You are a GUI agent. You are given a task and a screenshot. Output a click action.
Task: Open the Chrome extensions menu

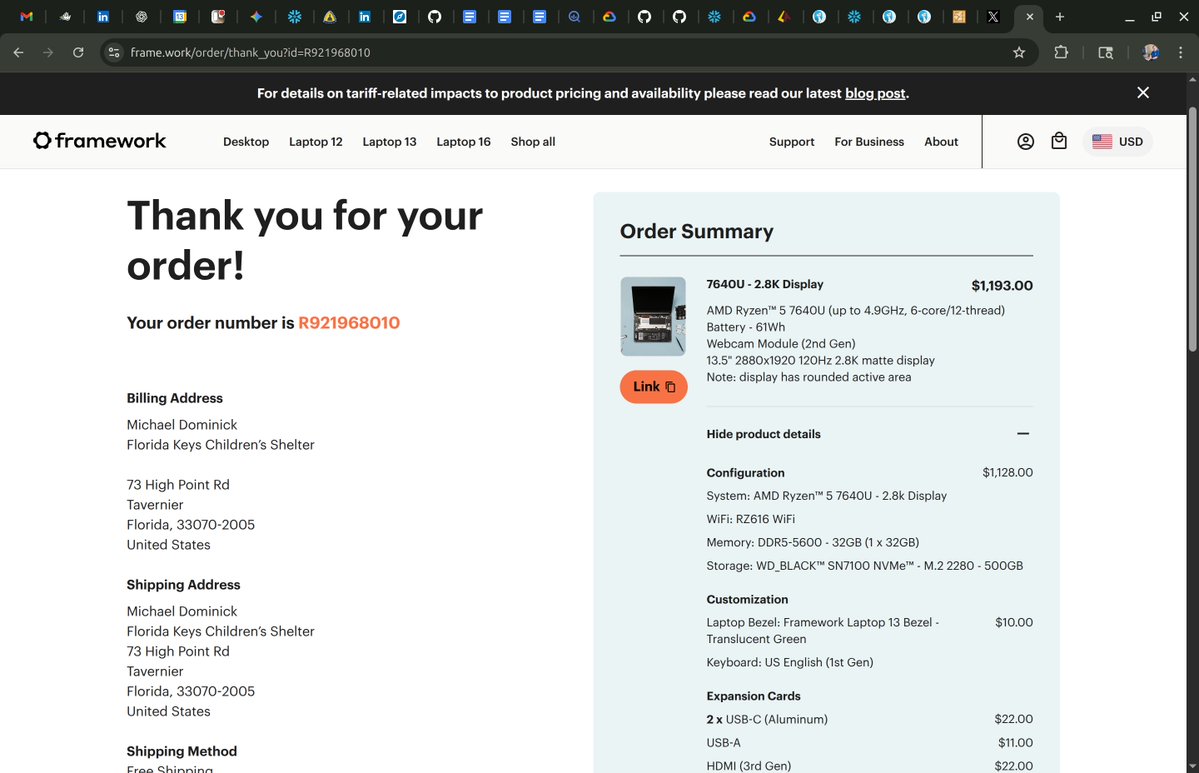click(x=1061, y=53)
